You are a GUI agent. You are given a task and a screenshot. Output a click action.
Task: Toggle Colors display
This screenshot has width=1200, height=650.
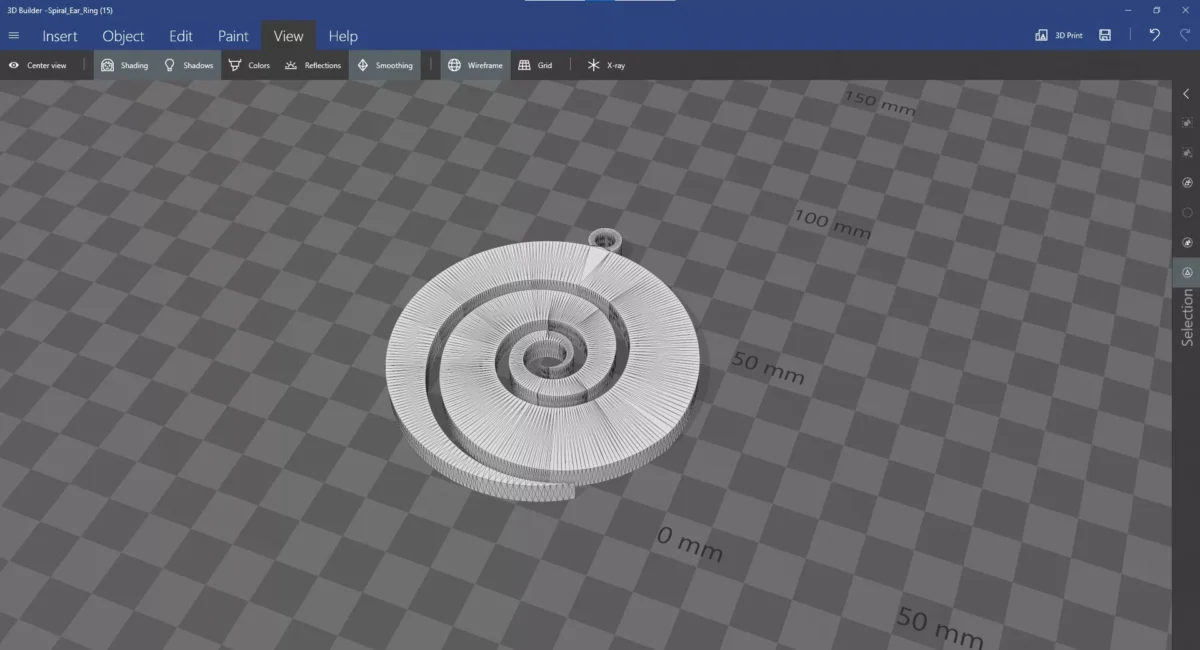(249, 65)
